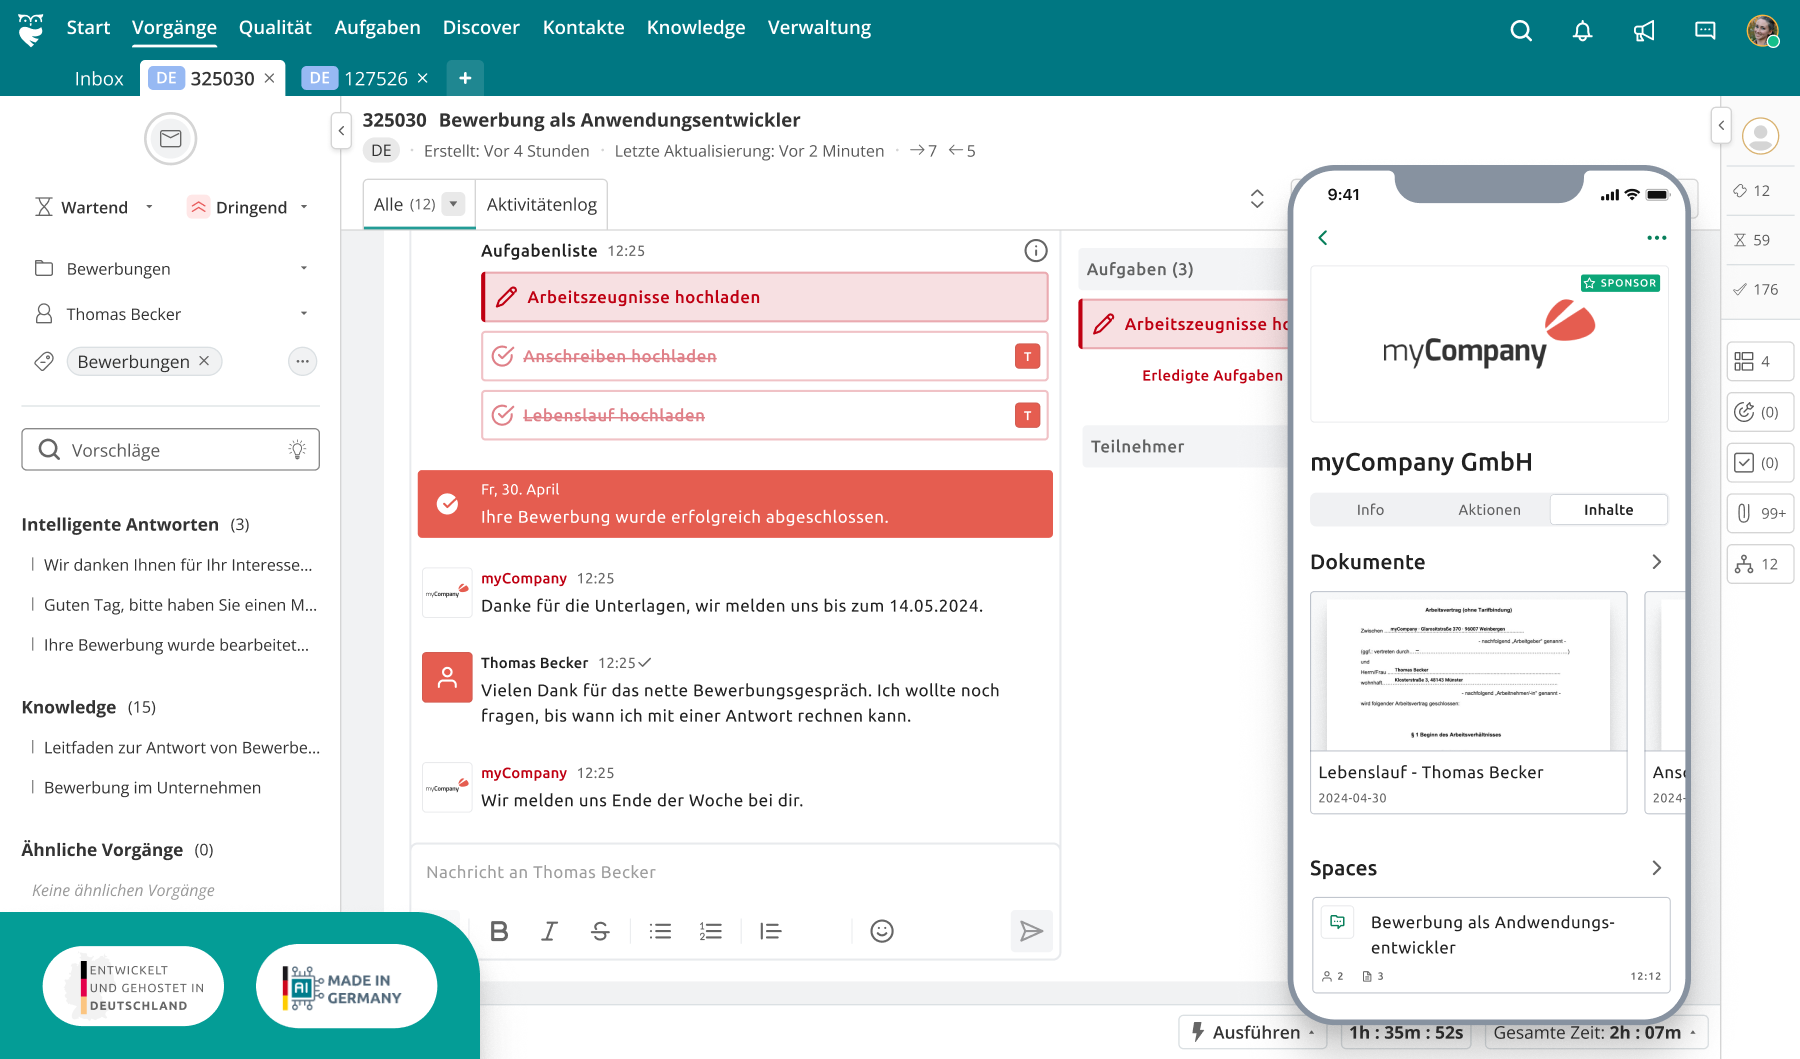Click Erledigte Aufgaben link
This screenshot has height=1059, width=1800.
coord(1212,376)
